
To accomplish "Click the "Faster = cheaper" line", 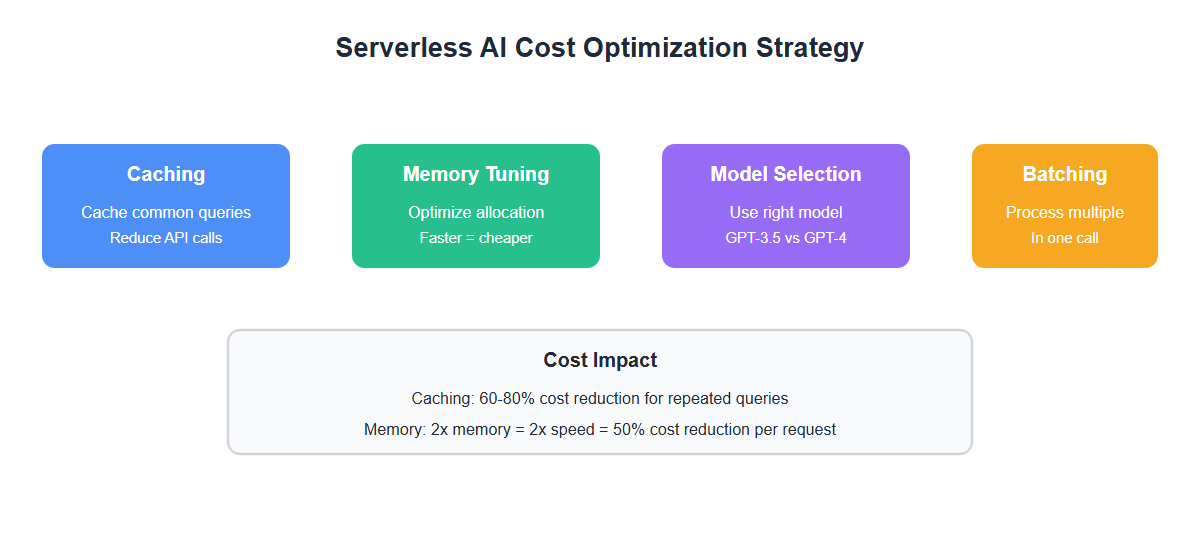I will [476, 238].
